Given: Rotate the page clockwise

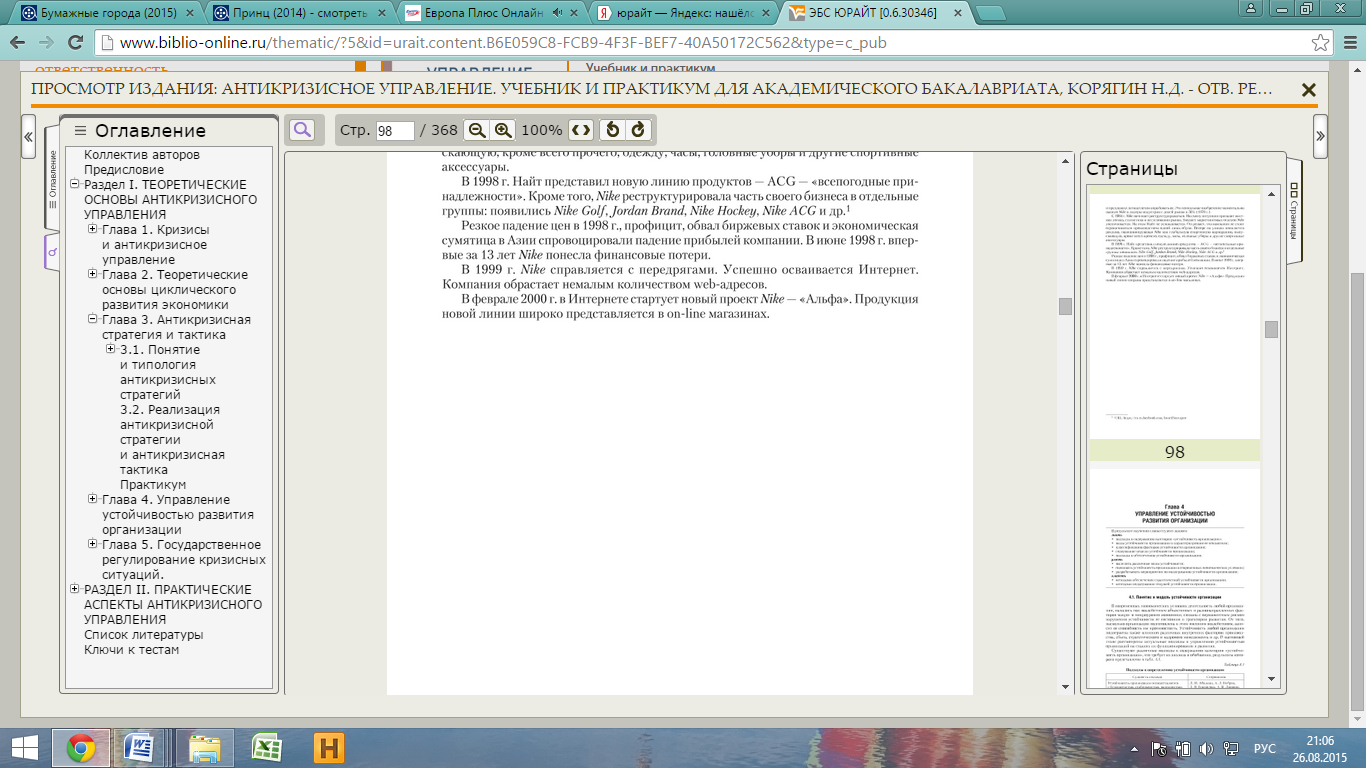Looking at the screenshot, I should [639, 131].
